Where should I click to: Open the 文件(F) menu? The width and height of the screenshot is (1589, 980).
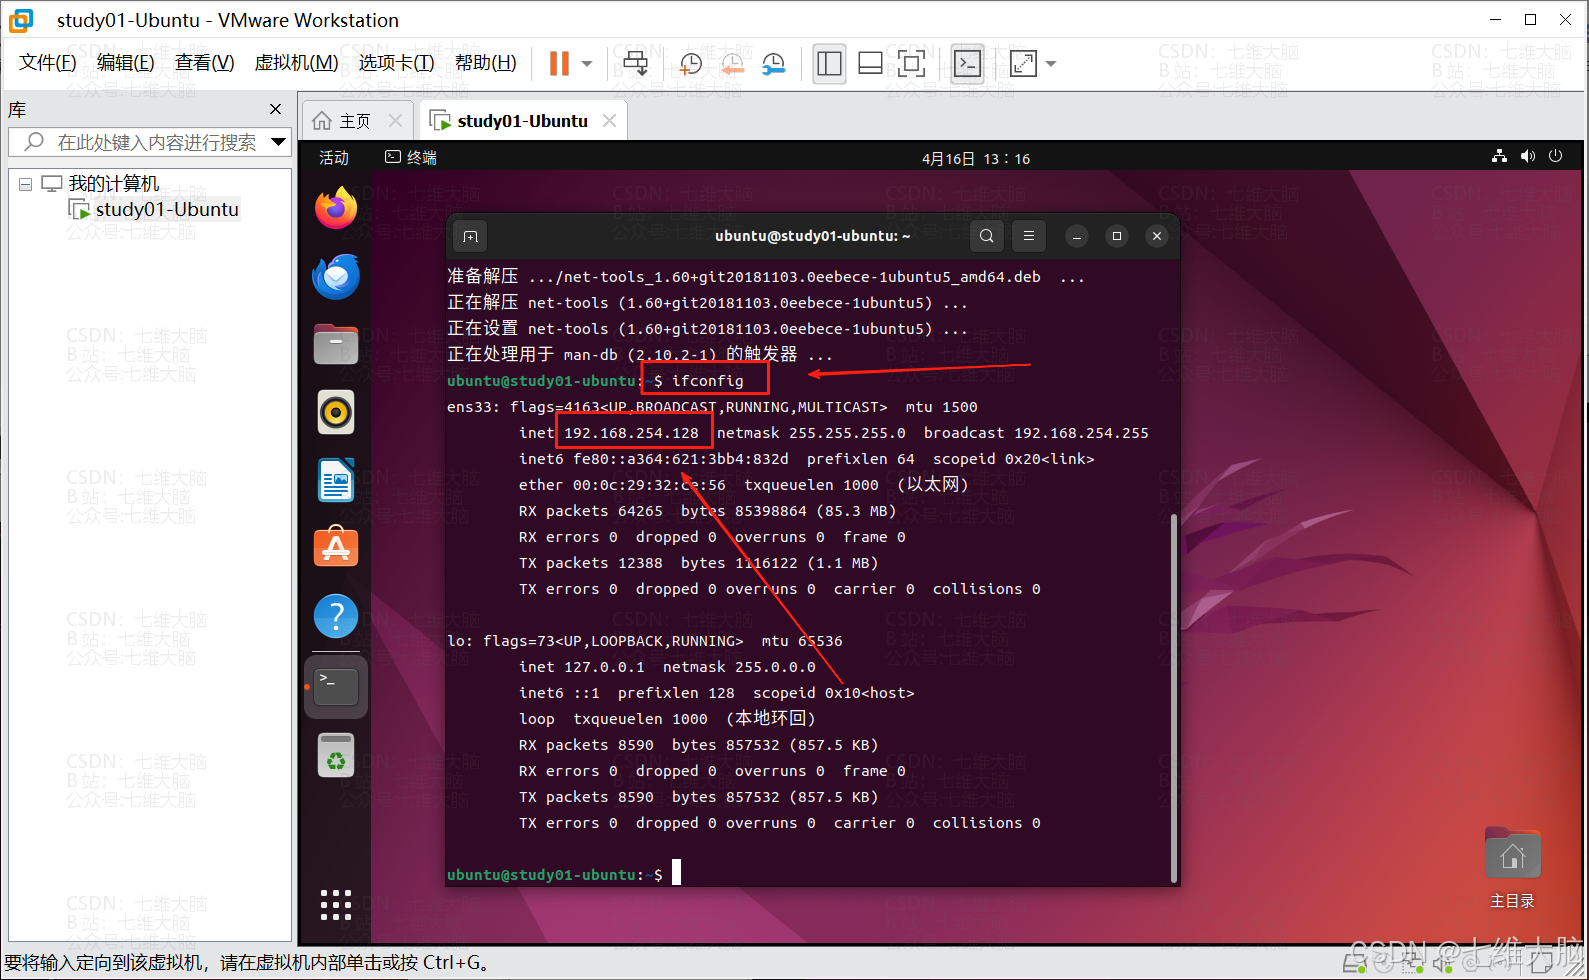(x=47, y=63)
